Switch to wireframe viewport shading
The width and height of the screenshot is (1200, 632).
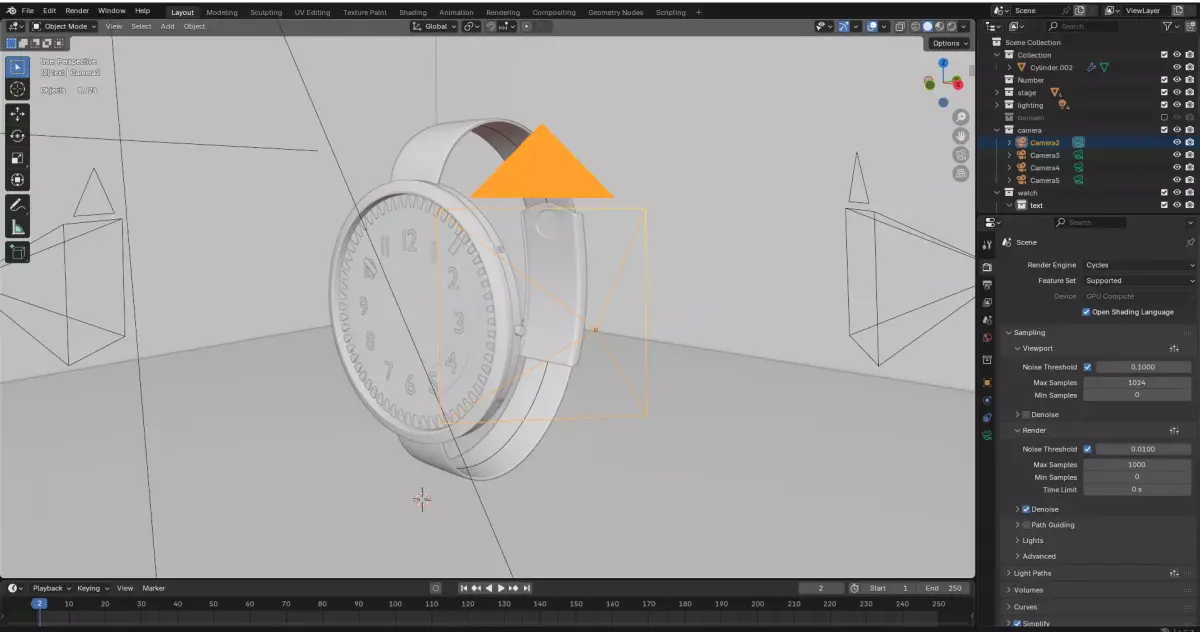click(915, 26)
